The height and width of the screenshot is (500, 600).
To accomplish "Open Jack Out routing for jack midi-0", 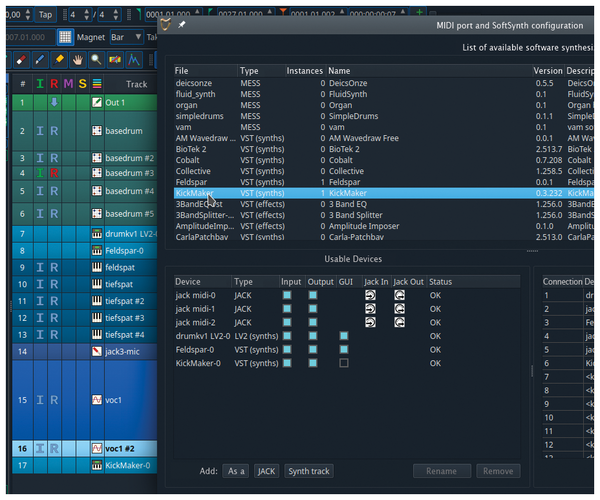I will [x=399, y=295].
